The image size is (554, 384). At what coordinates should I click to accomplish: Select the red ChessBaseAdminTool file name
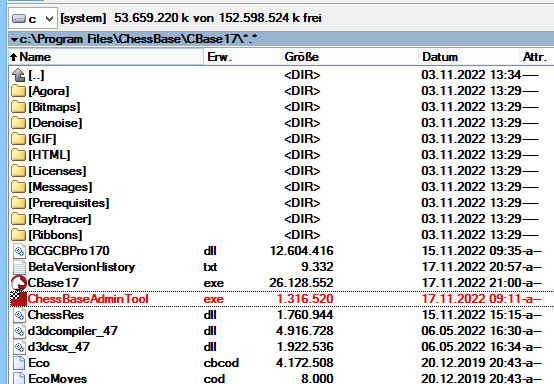pos(88,299)
